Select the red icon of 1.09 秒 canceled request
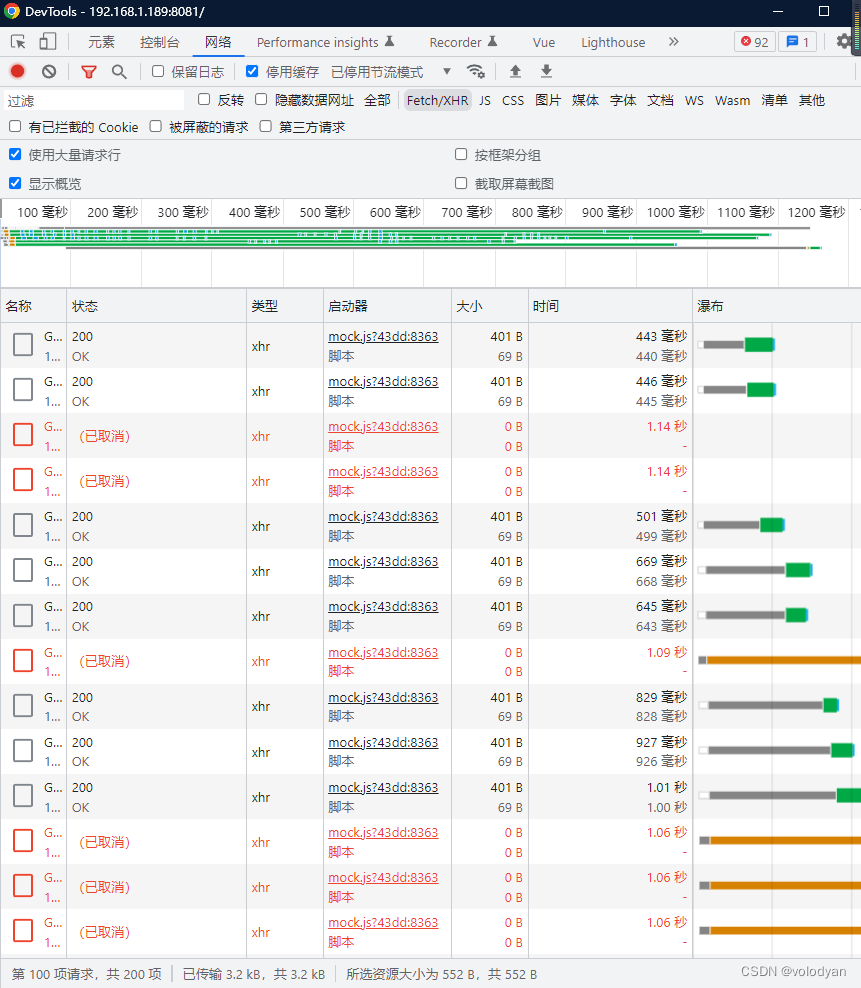Screen dimensions: 861x988 pyautogui.click(x=23, y=660)
